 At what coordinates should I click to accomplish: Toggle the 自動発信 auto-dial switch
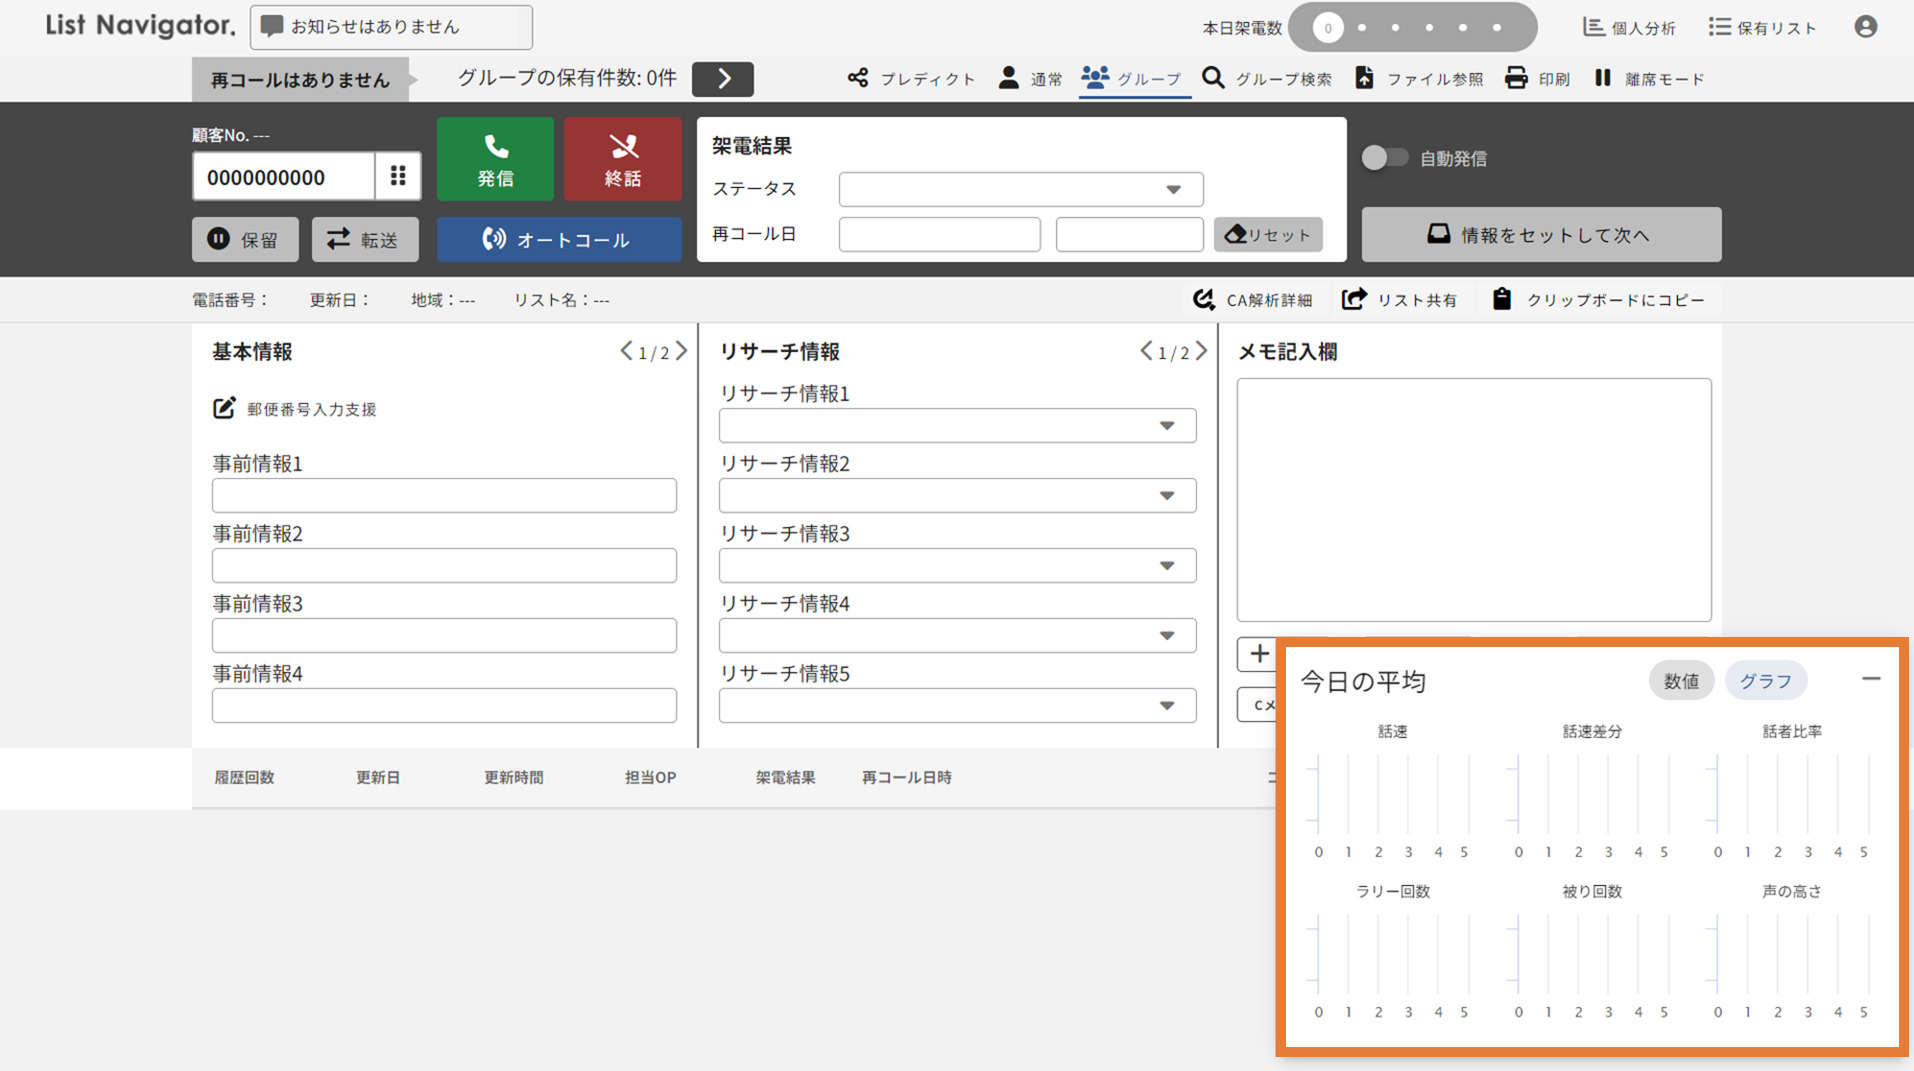click(x=1385, y=158)
